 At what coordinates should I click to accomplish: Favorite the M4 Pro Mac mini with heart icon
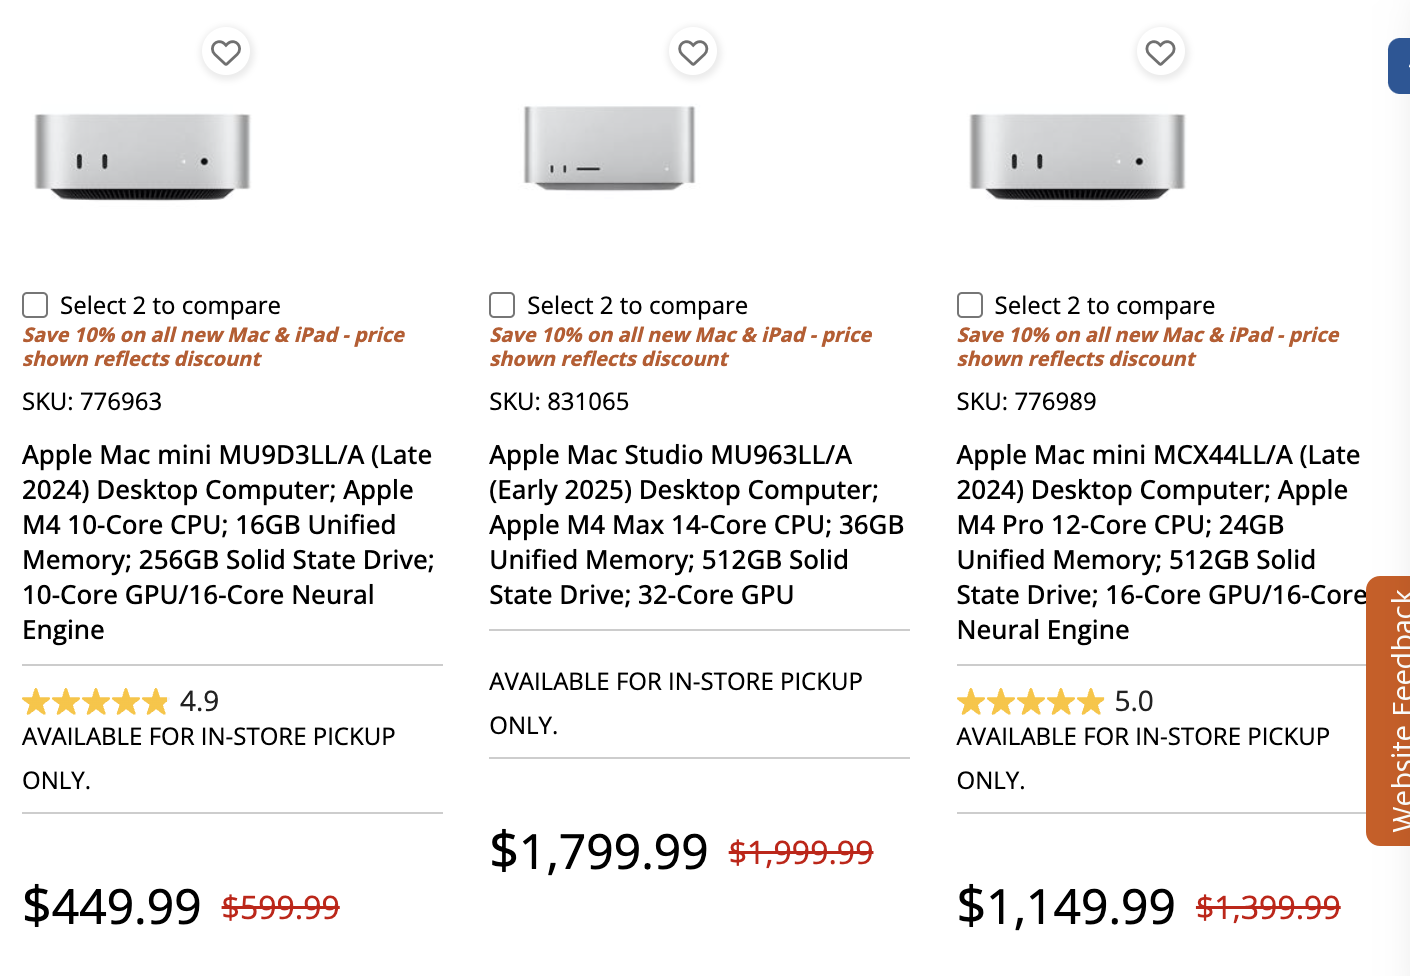point(1160,52)
